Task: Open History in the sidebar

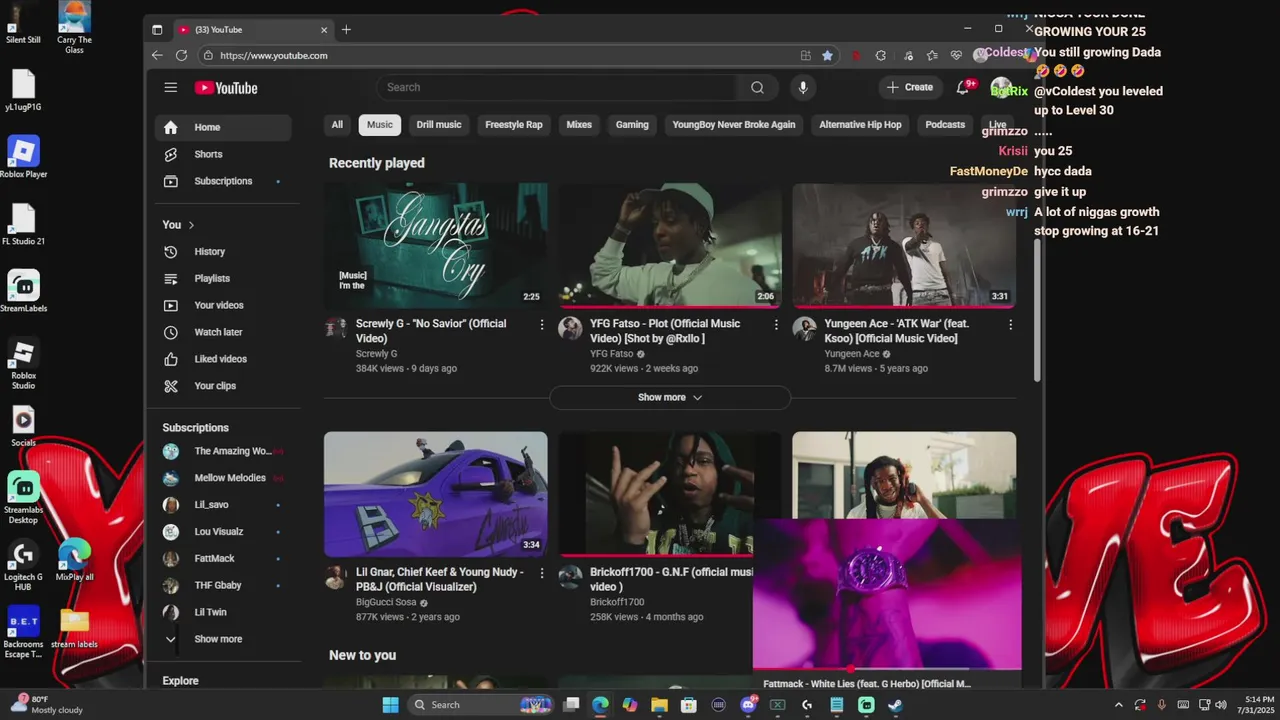Action: click(x=222, y=252)
